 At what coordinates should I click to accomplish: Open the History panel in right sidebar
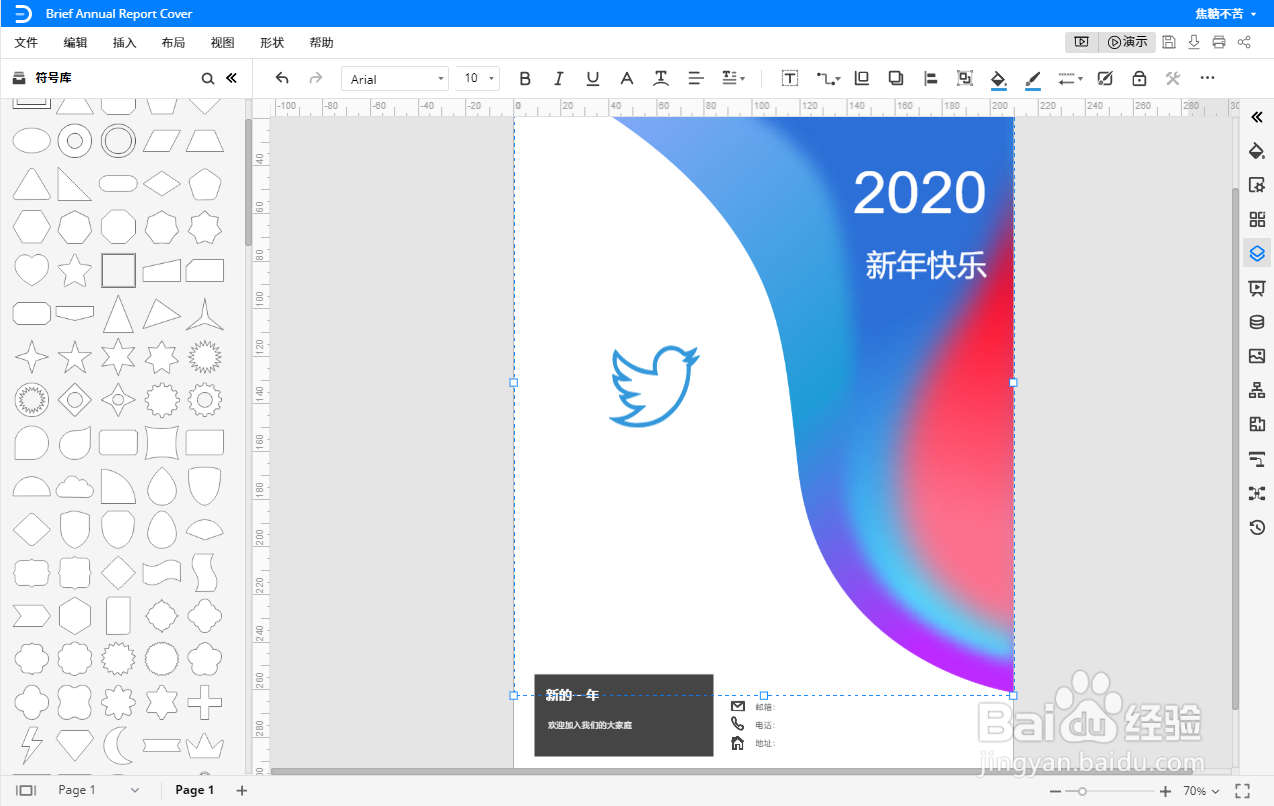click(x=1256, y=527)
